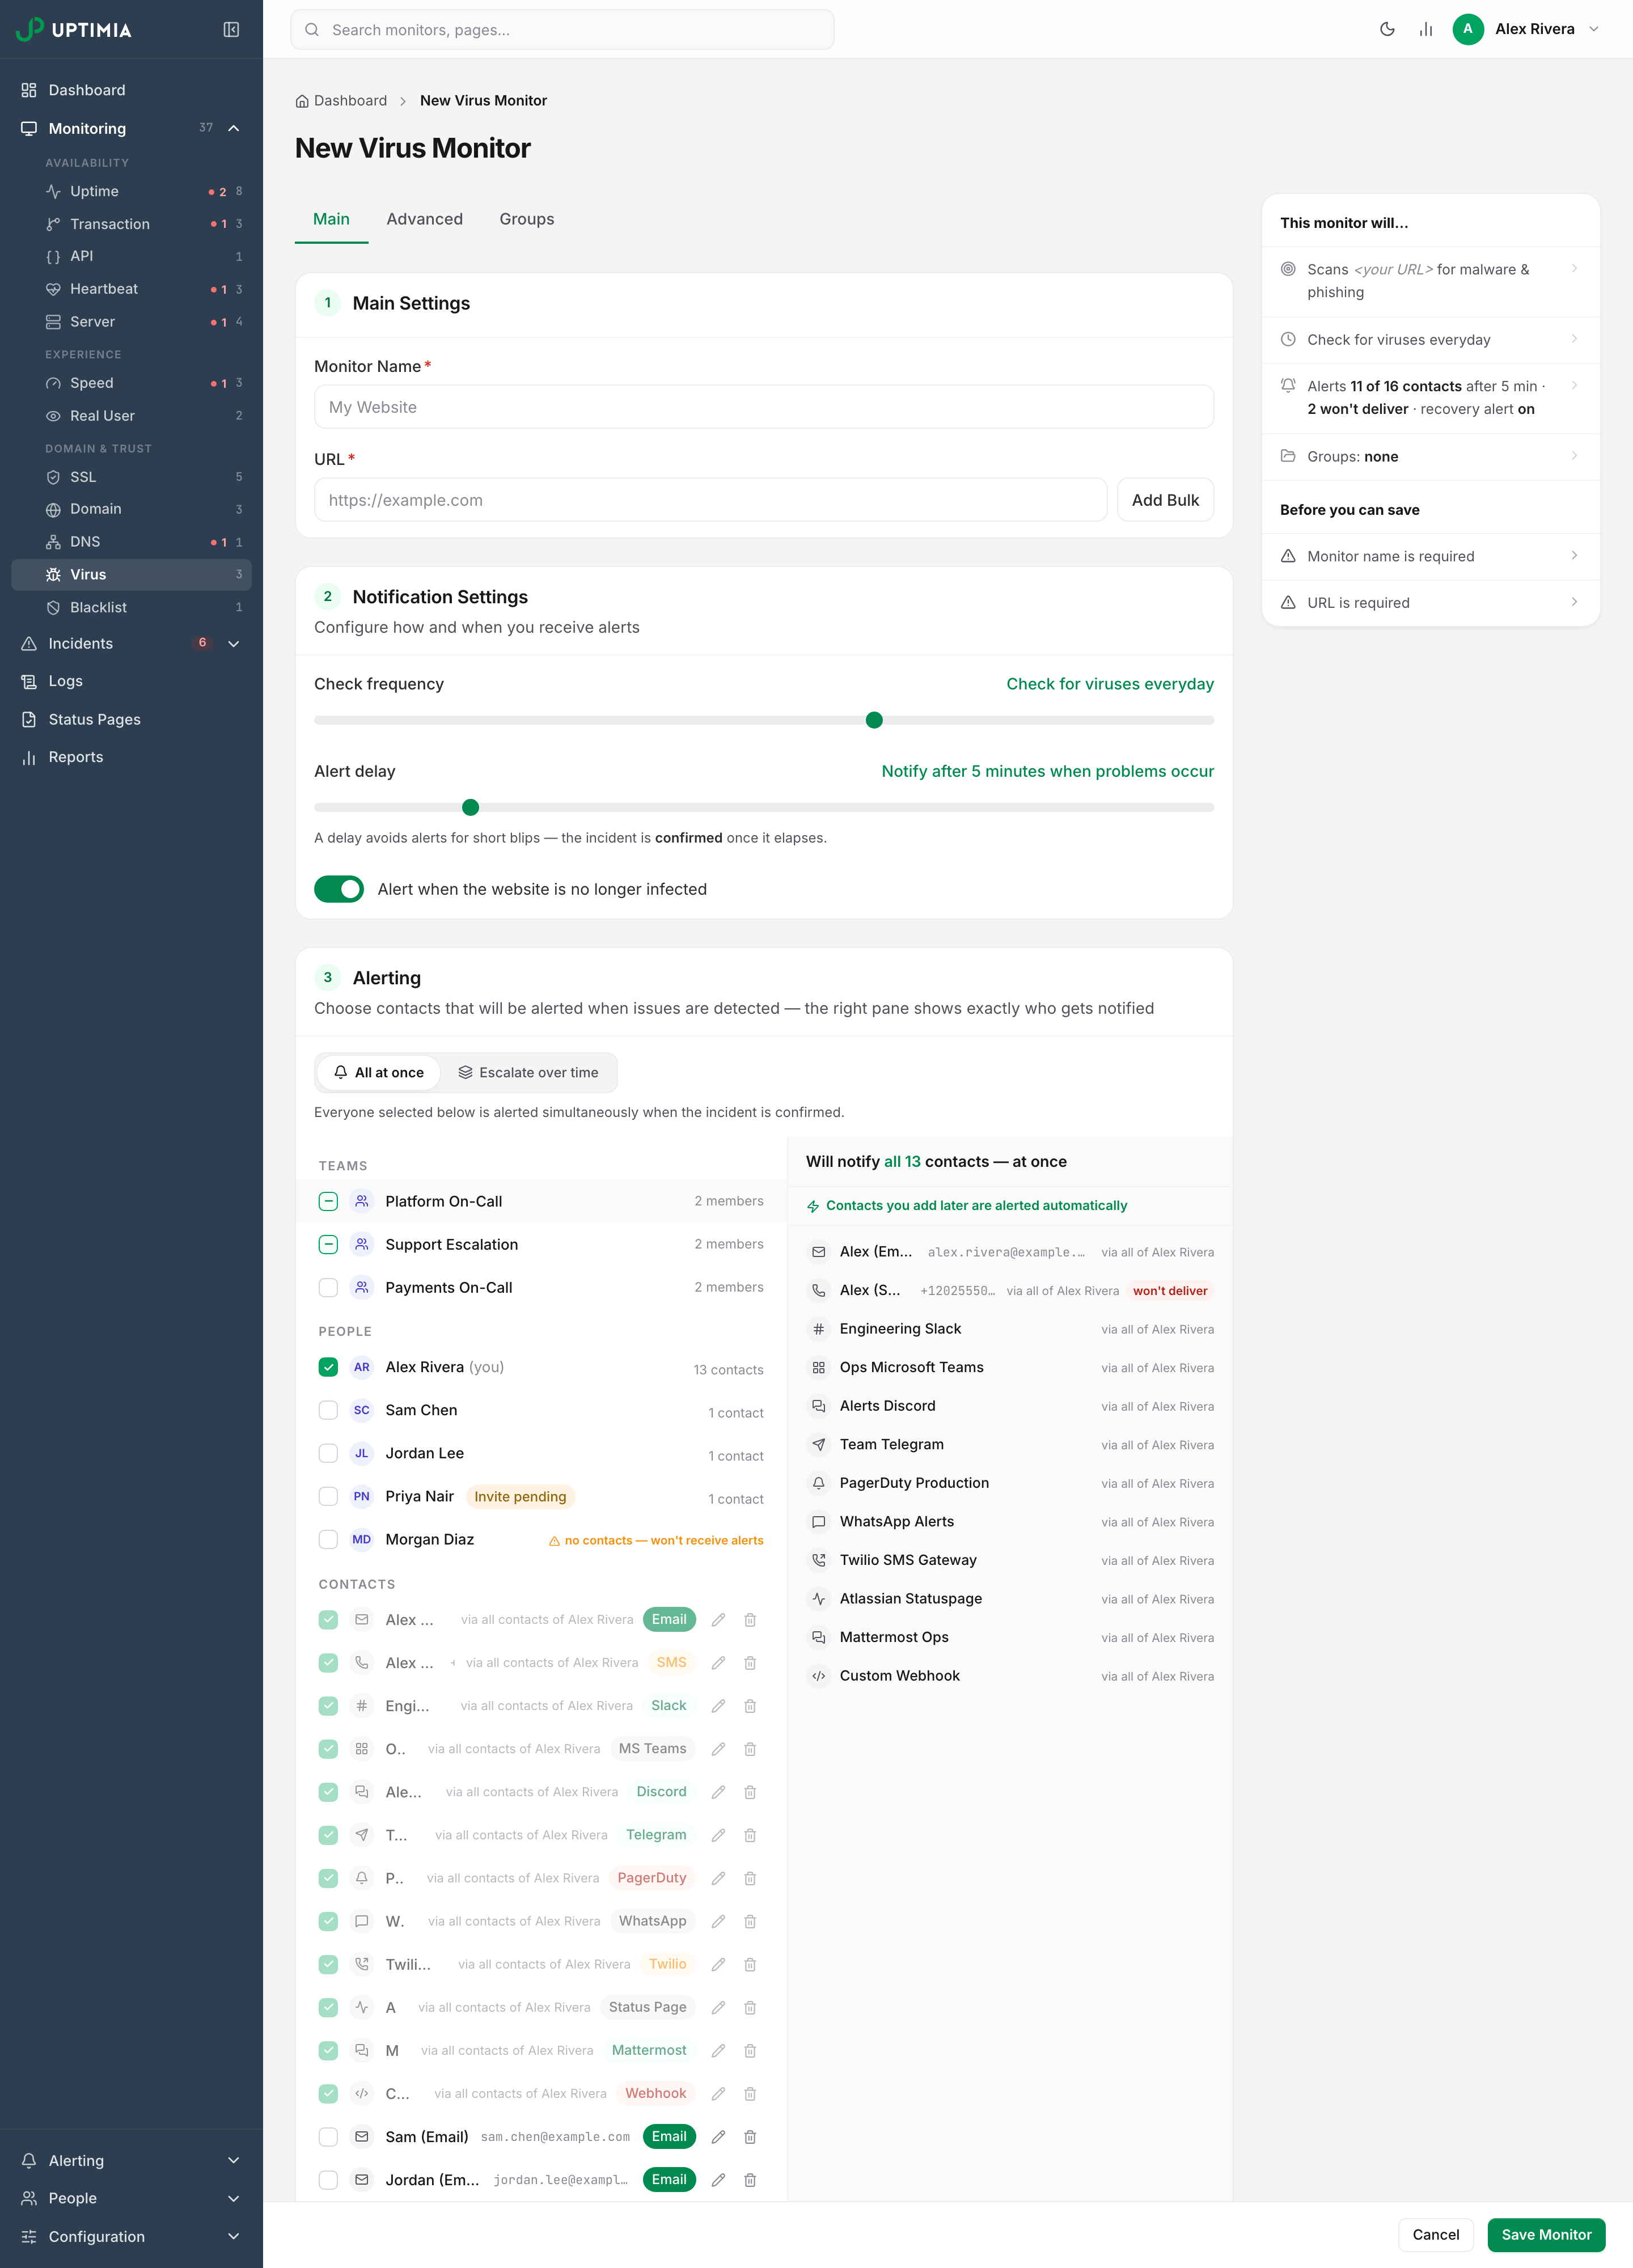Switch to the Advanced tab

coord(425,219)
